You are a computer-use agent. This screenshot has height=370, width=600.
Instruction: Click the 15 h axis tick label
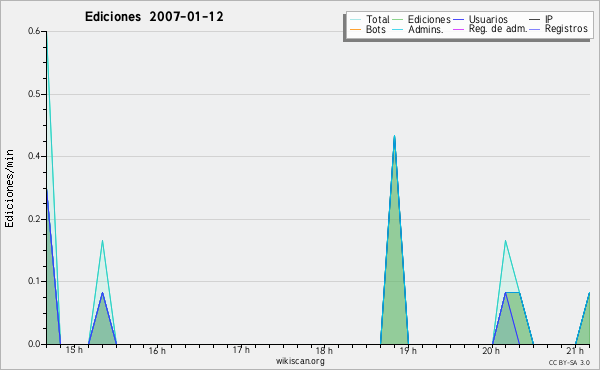click(74, 350)
